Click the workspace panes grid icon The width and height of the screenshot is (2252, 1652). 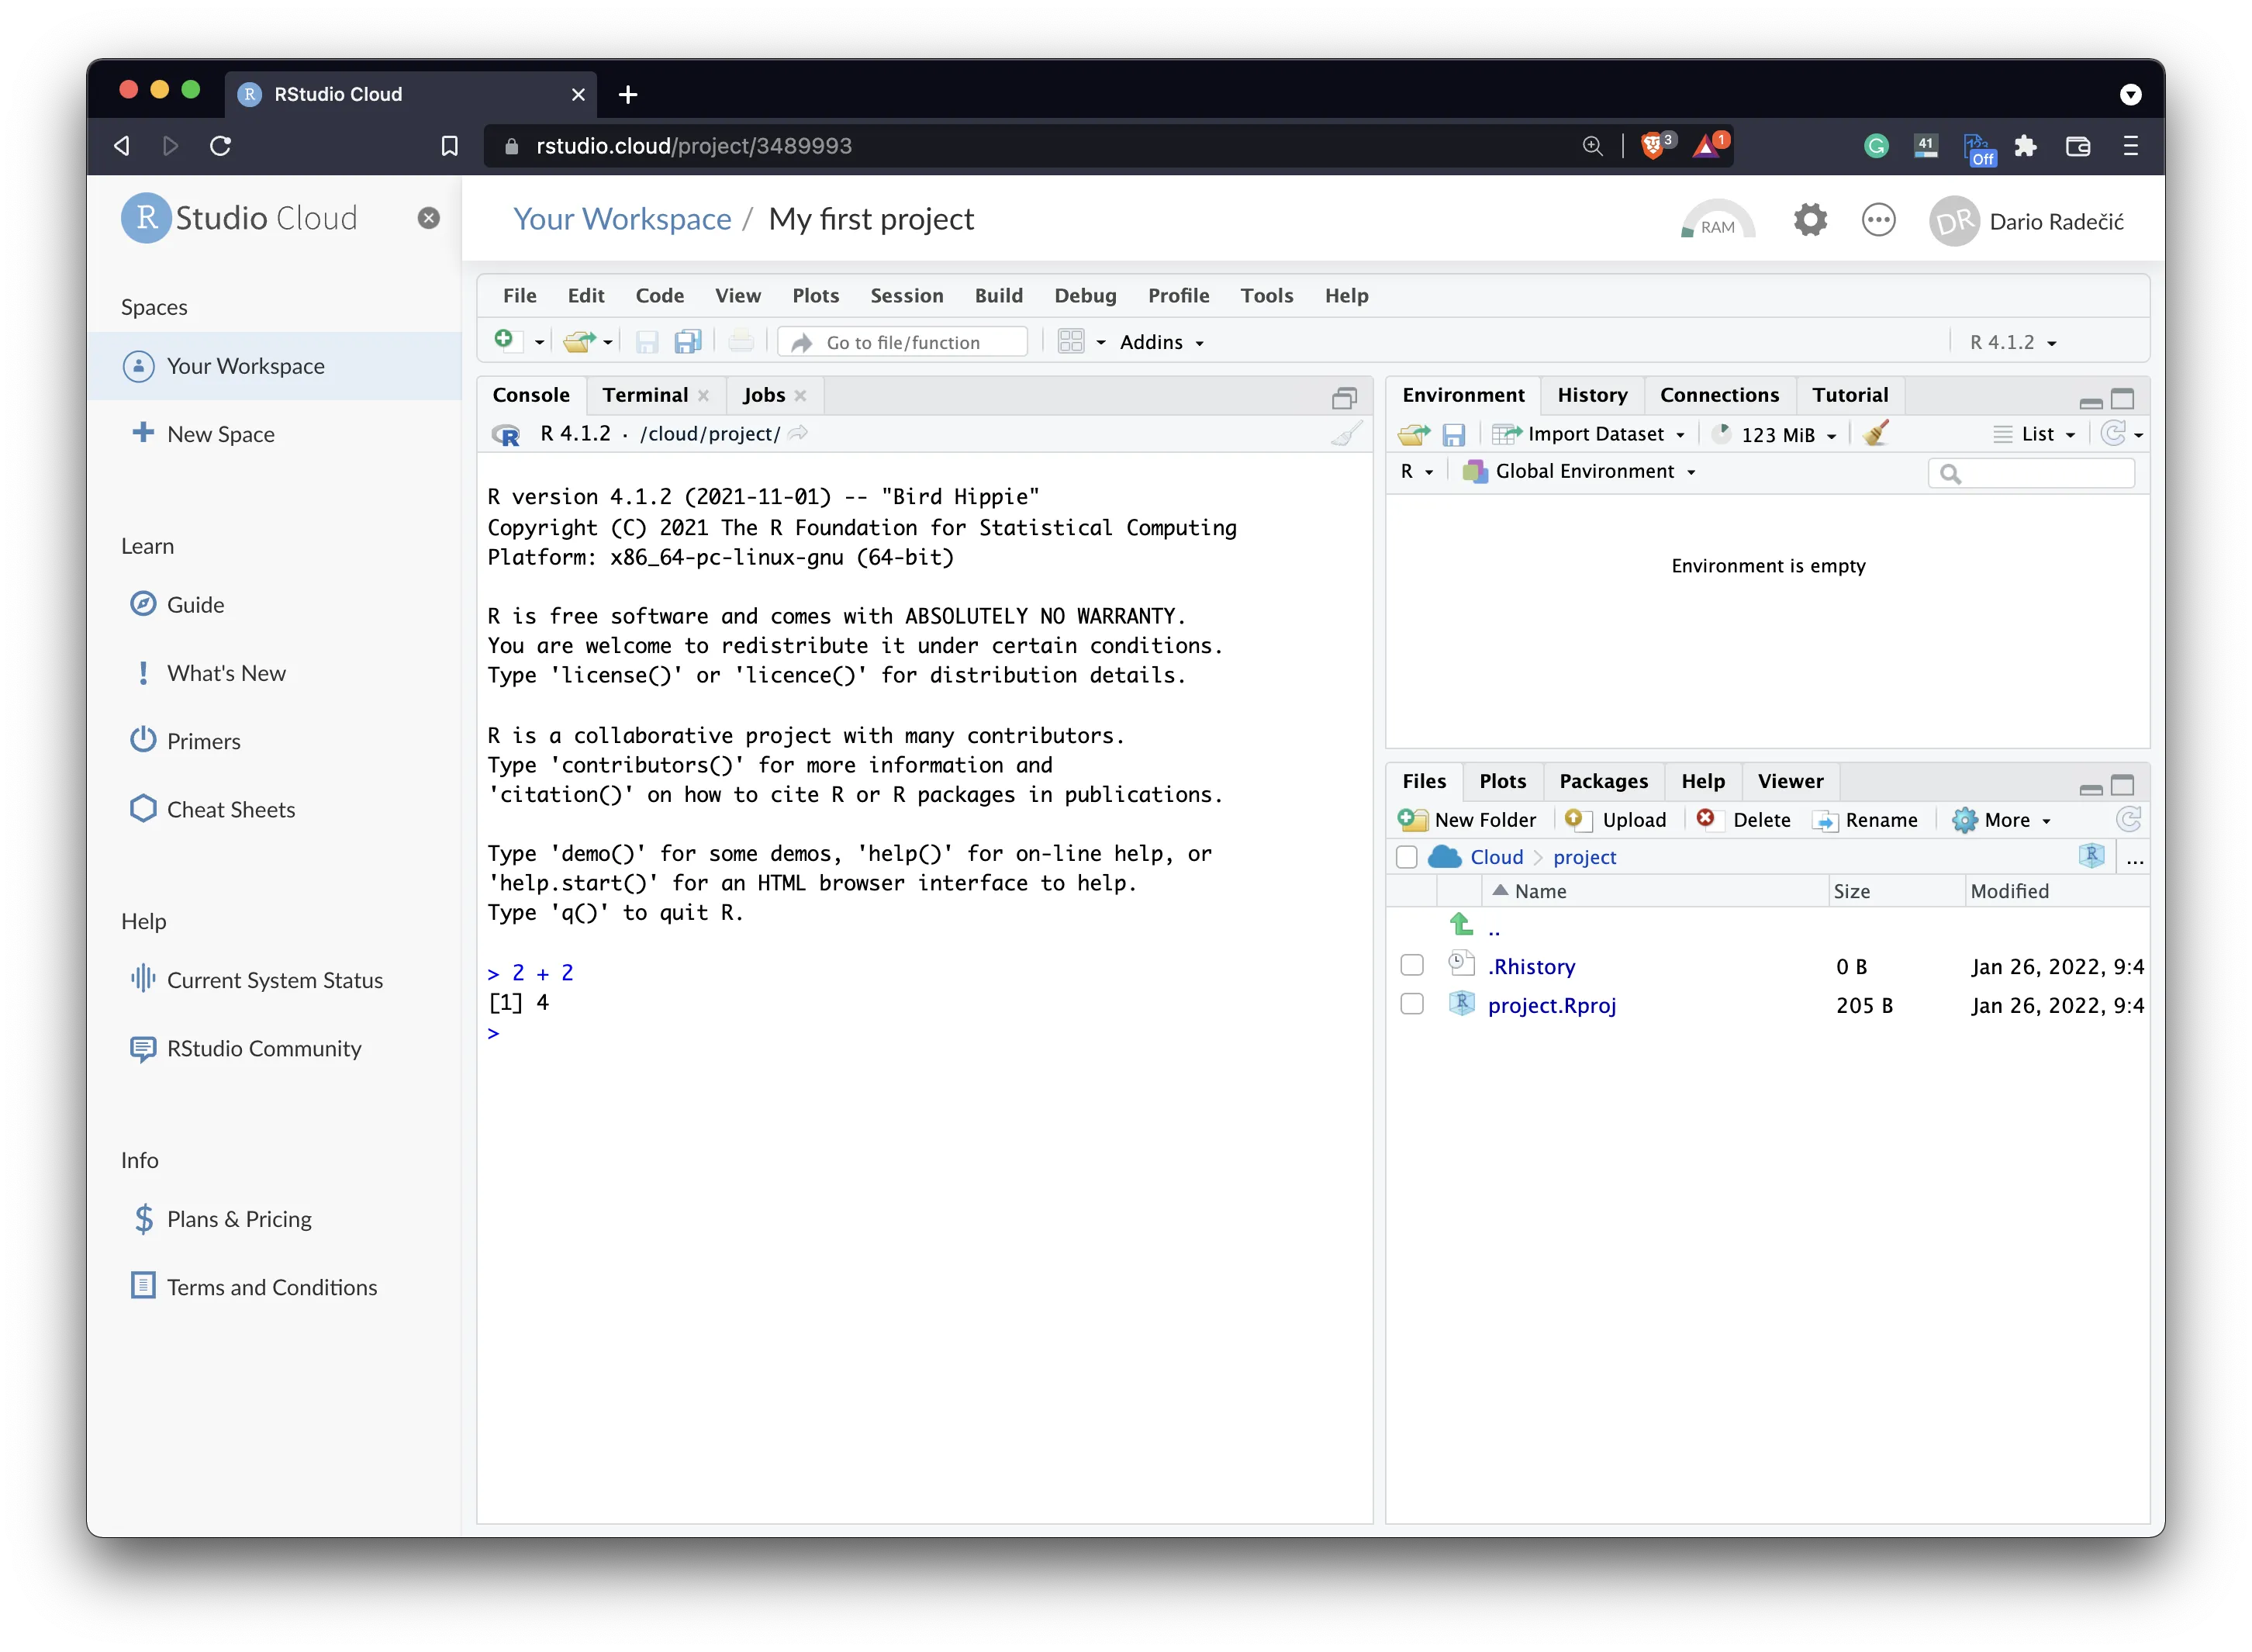1071,342
